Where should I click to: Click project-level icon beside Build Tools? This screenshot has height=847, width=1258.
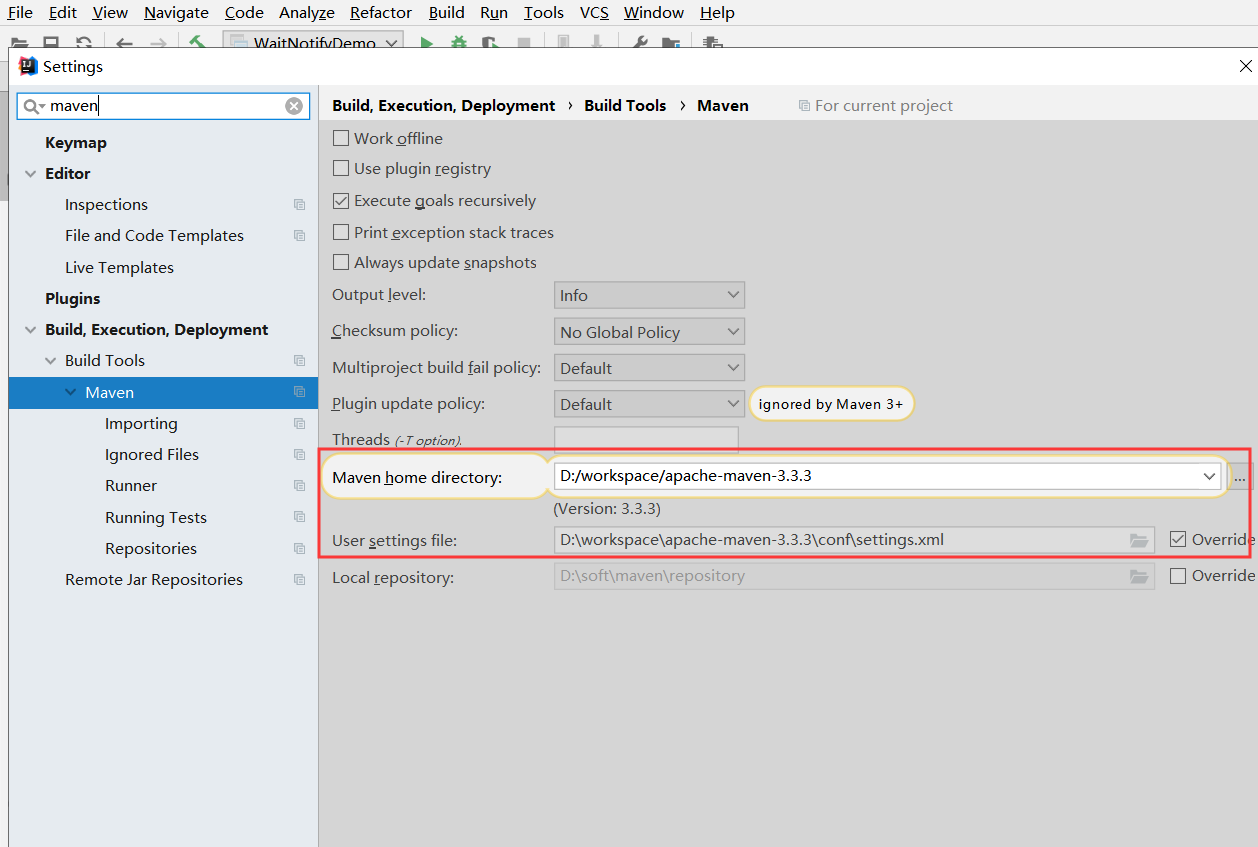coord(299,361)
